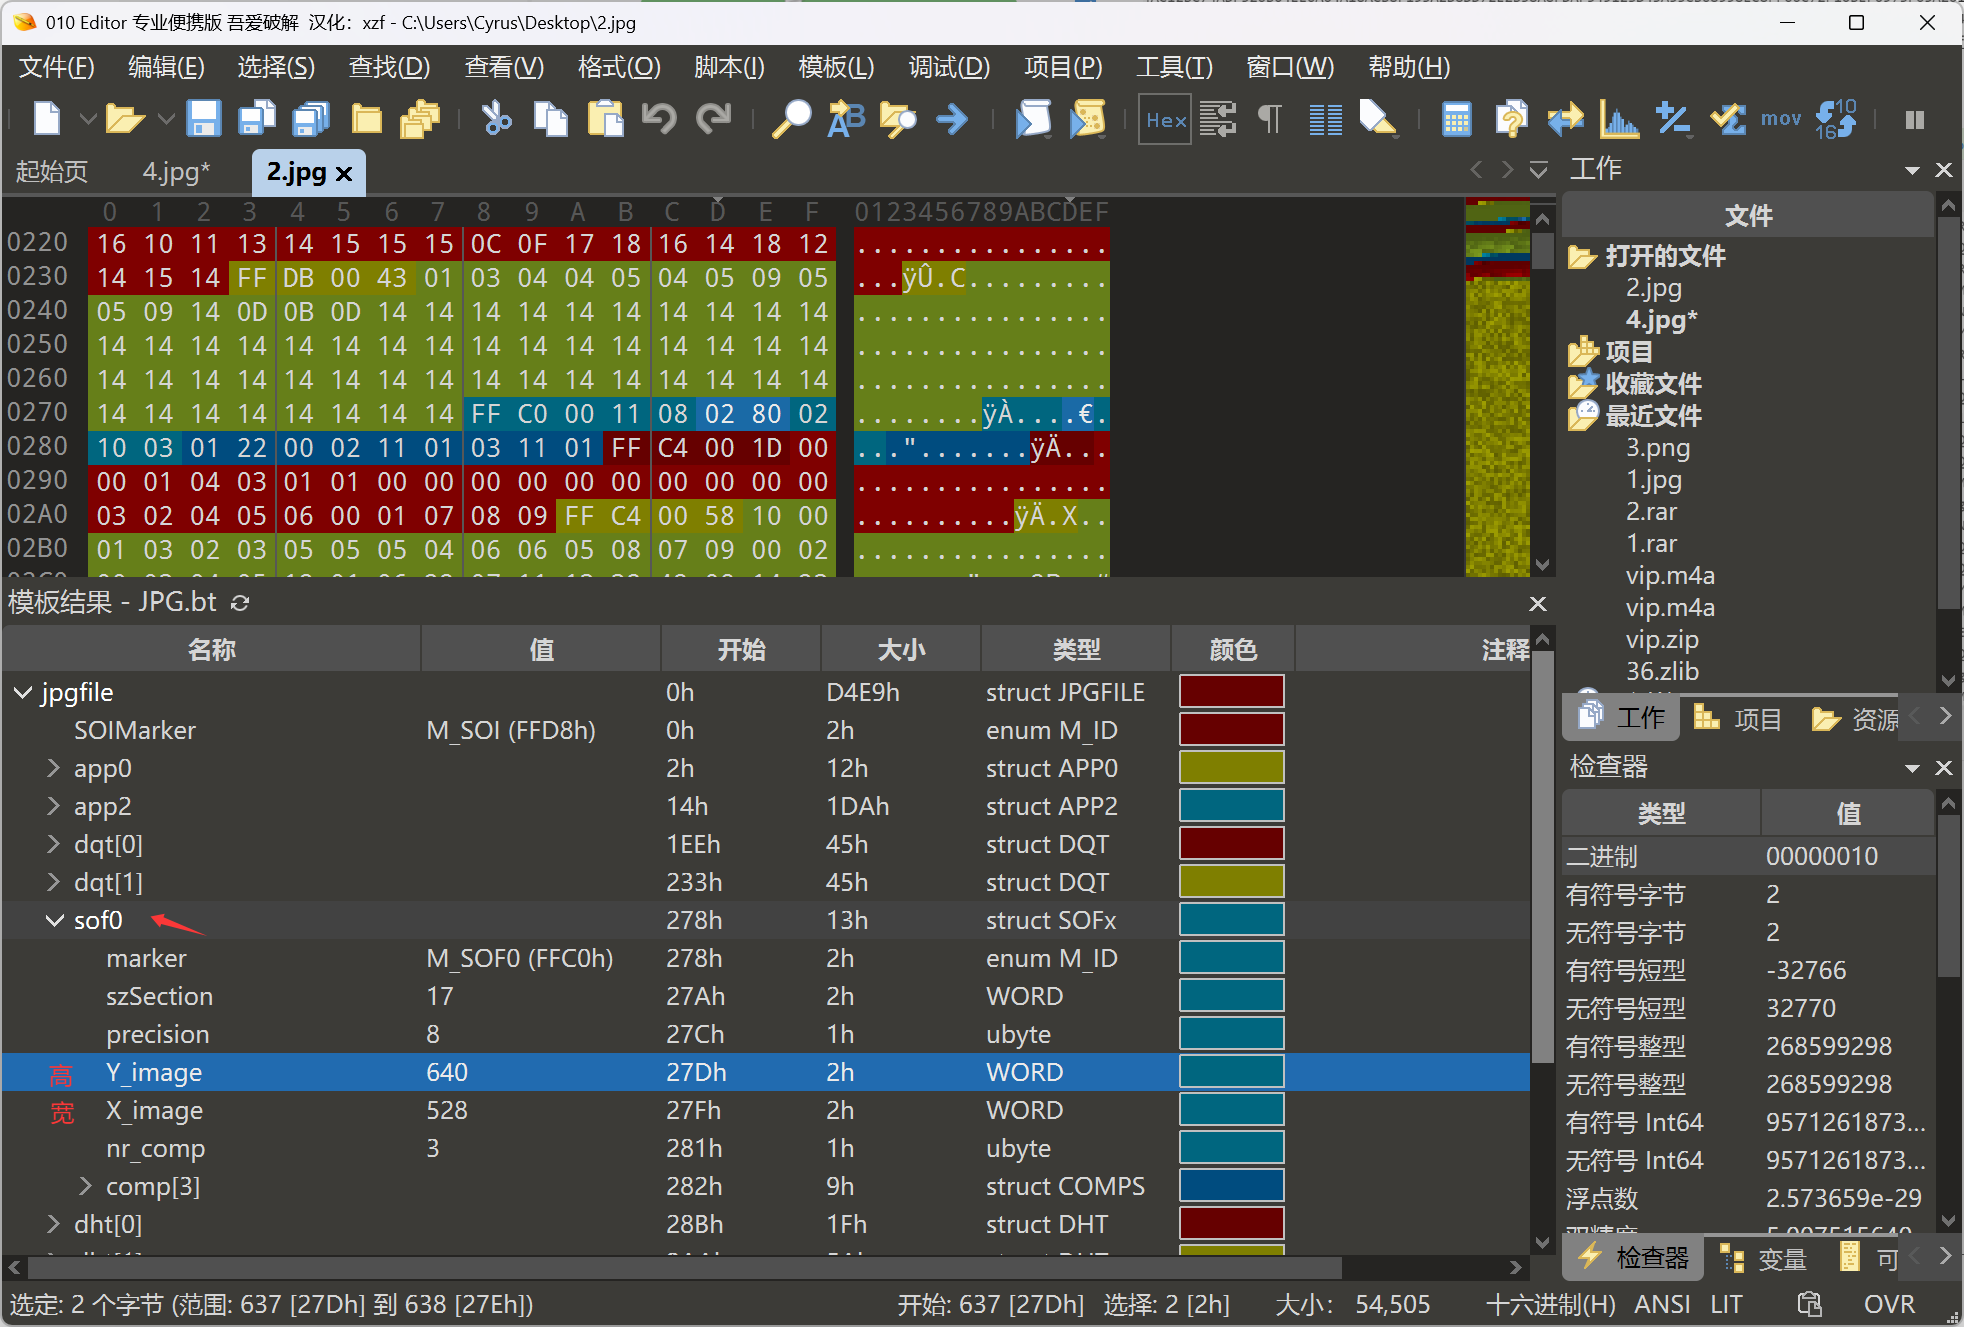
Task: Click the Run Template icon
Action: [x=1087, y=119]
